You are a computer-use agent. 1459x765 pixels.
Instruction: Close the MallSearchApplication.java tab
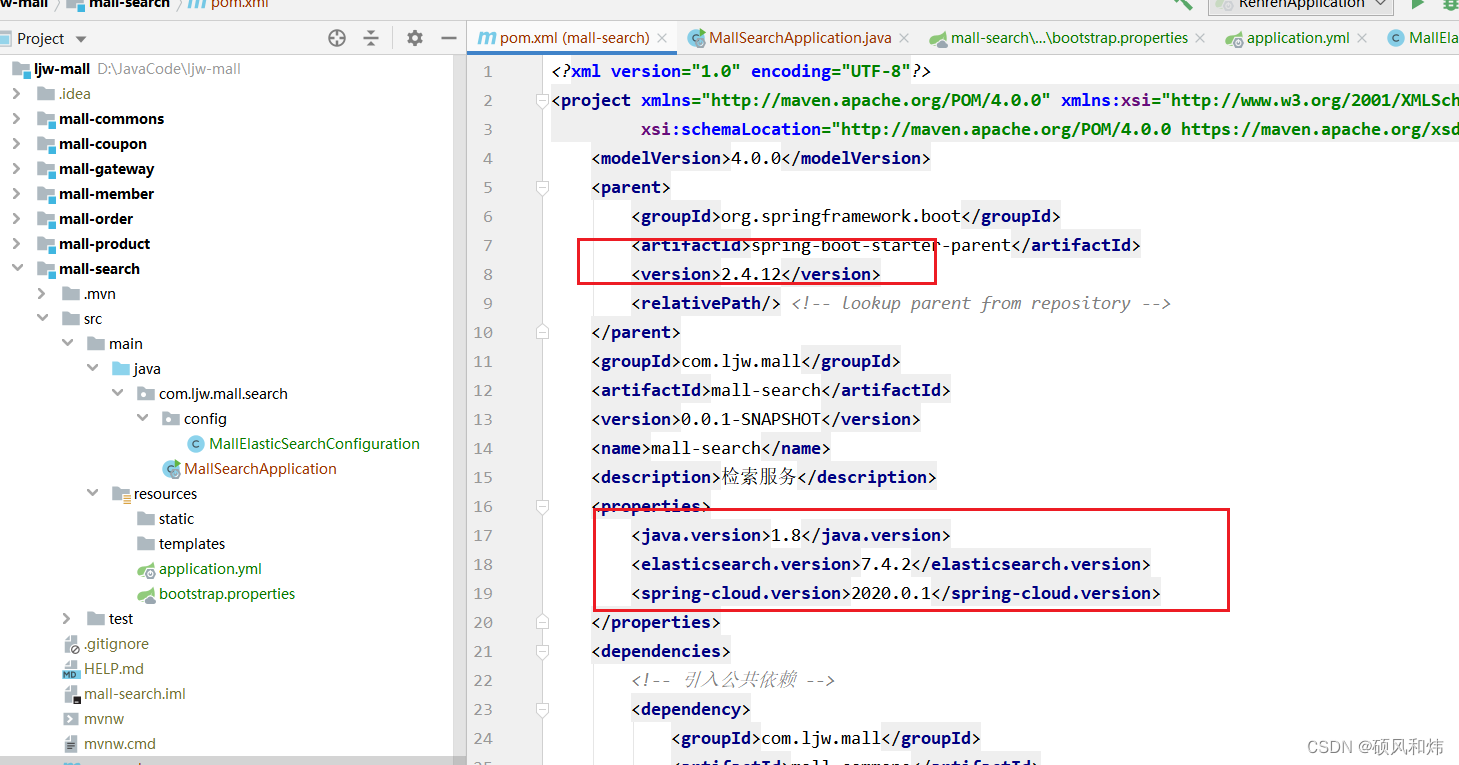tap(904, 38)
